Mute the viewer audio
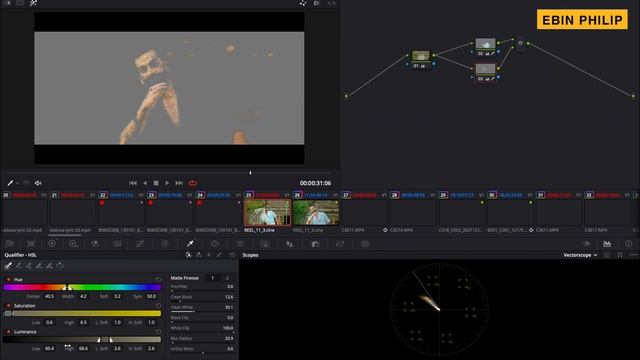This screenshot has height=360, width=640. click(x=38, y=183)
